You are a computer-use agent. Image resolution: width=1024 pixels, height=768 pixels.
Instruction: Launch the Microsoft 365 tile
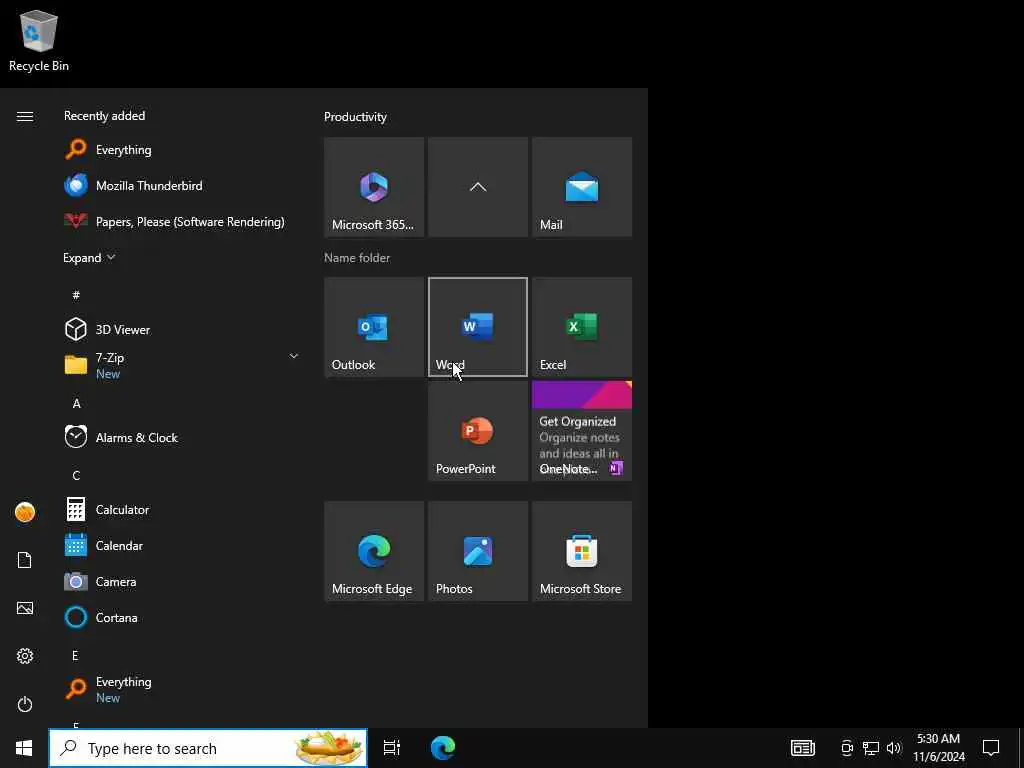374,187
